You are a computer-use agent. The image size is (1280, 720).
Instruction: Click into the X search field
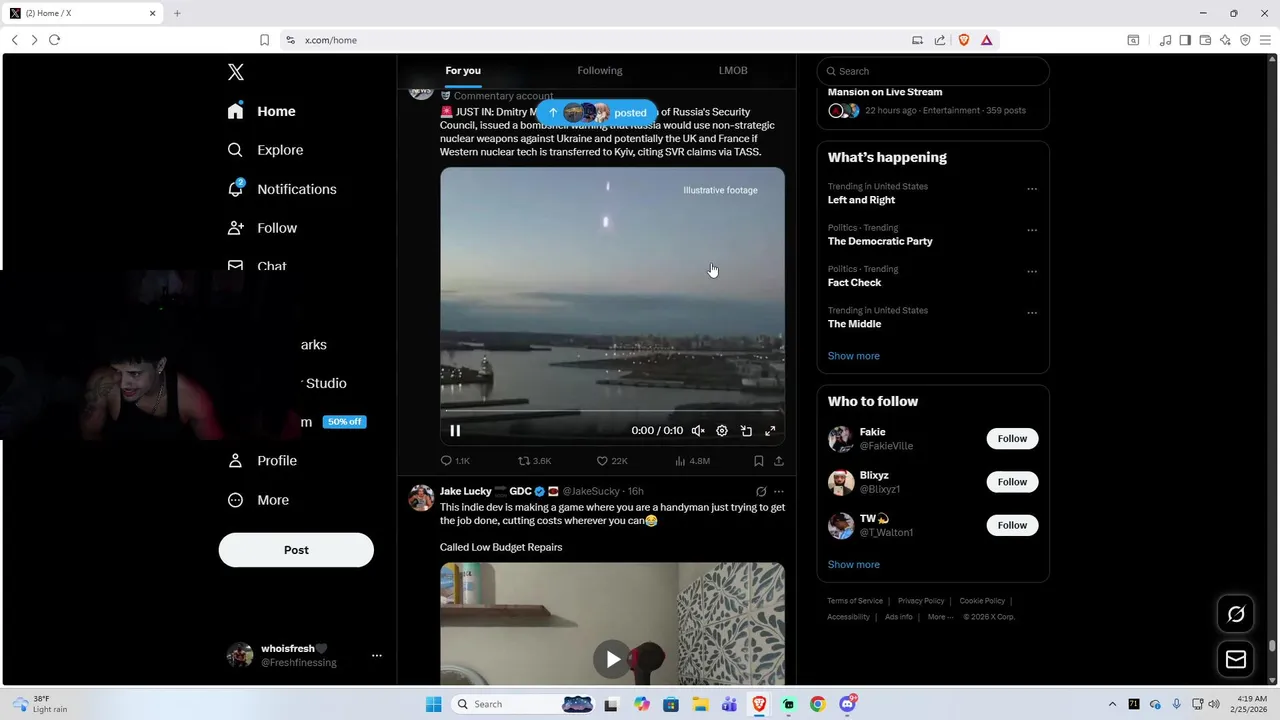(x=933, y=71)
